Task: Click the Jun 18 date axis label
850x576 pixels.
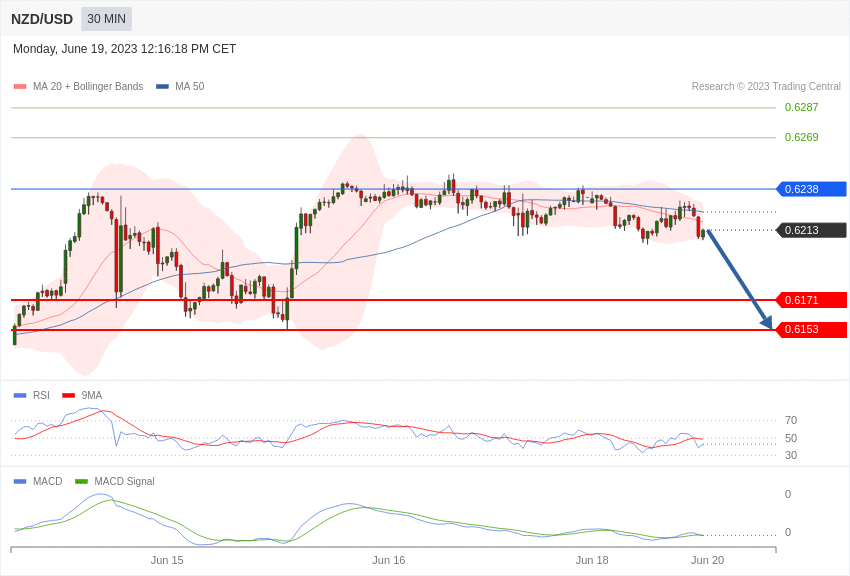Action: (x=592, y=560)
